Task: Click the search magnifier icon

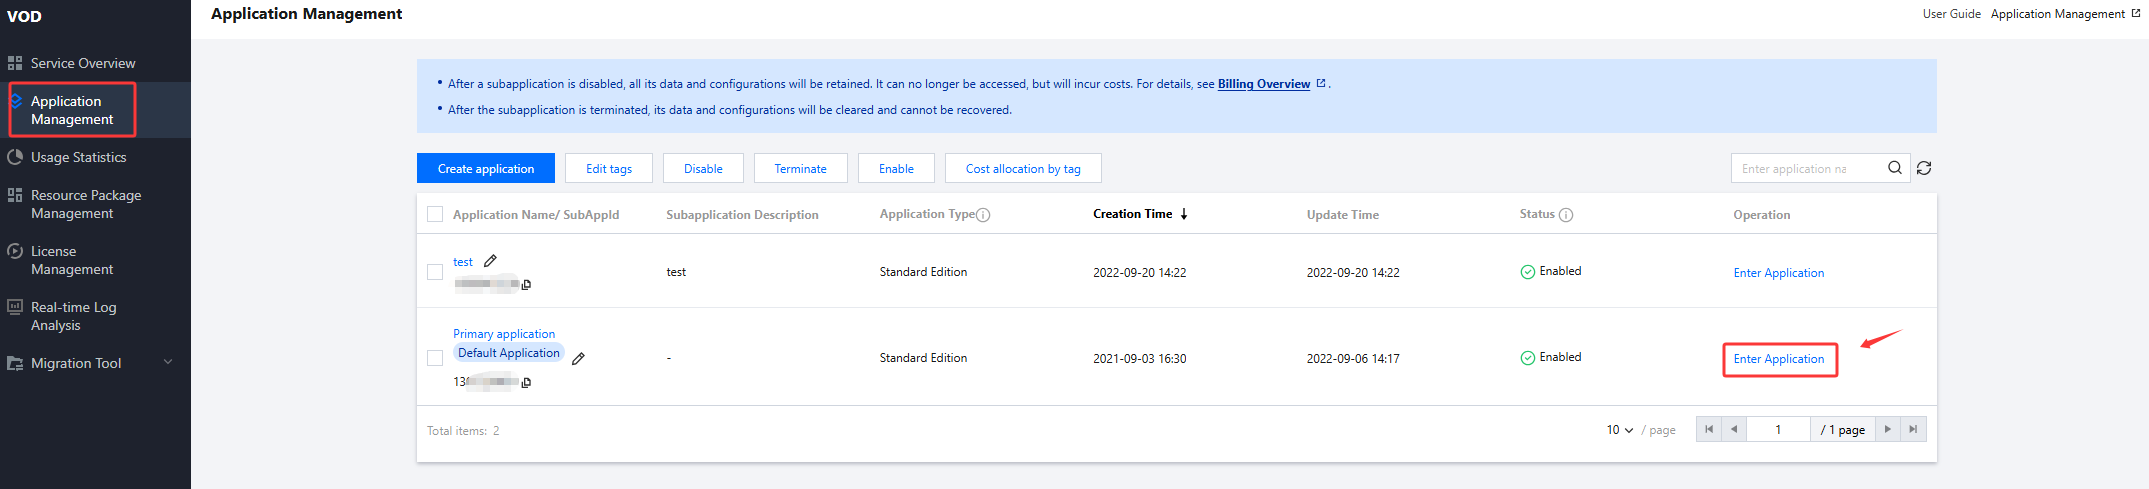Action: [1894, 168]
